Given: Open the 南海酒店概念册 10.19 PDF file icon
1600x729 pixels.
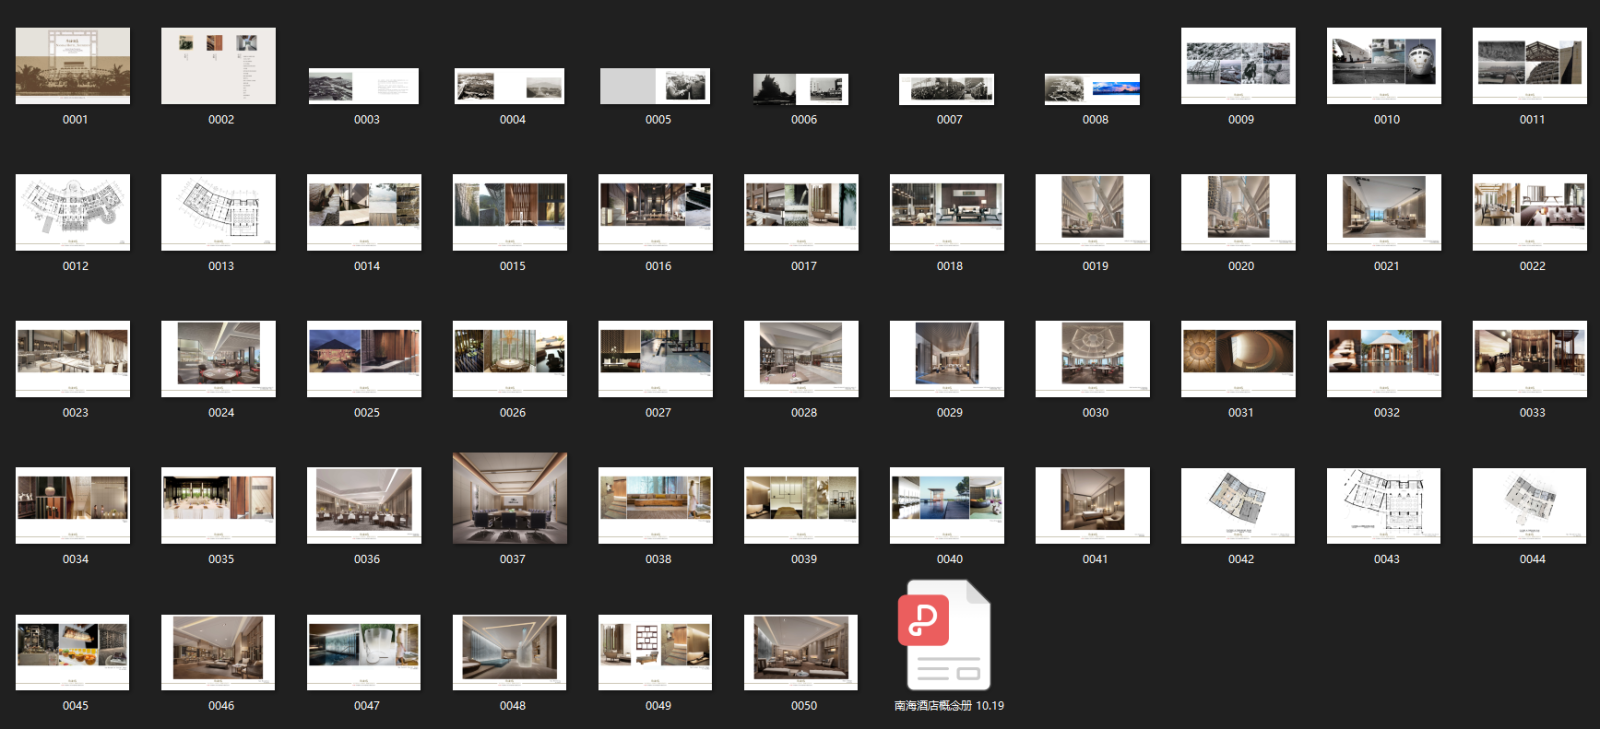Looking at the screenshot, I should (x=945, y=636).
